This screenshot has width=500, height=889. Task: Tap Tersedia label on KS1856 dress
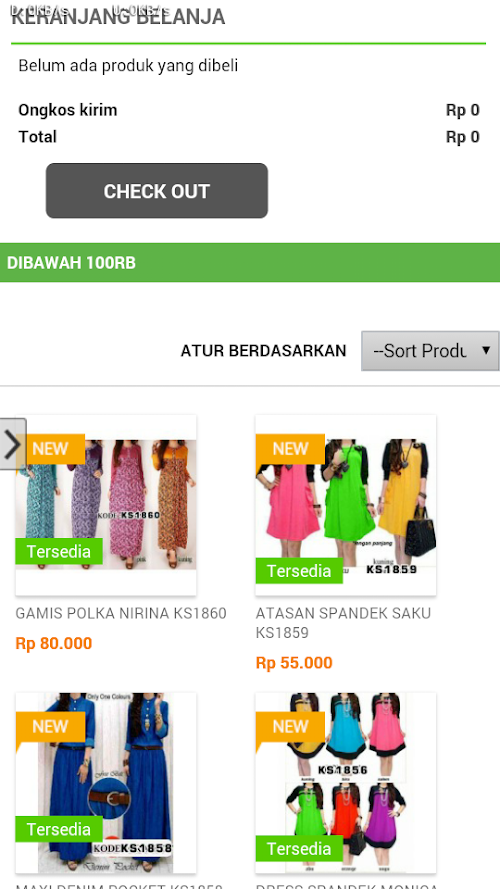coord(299,848)
